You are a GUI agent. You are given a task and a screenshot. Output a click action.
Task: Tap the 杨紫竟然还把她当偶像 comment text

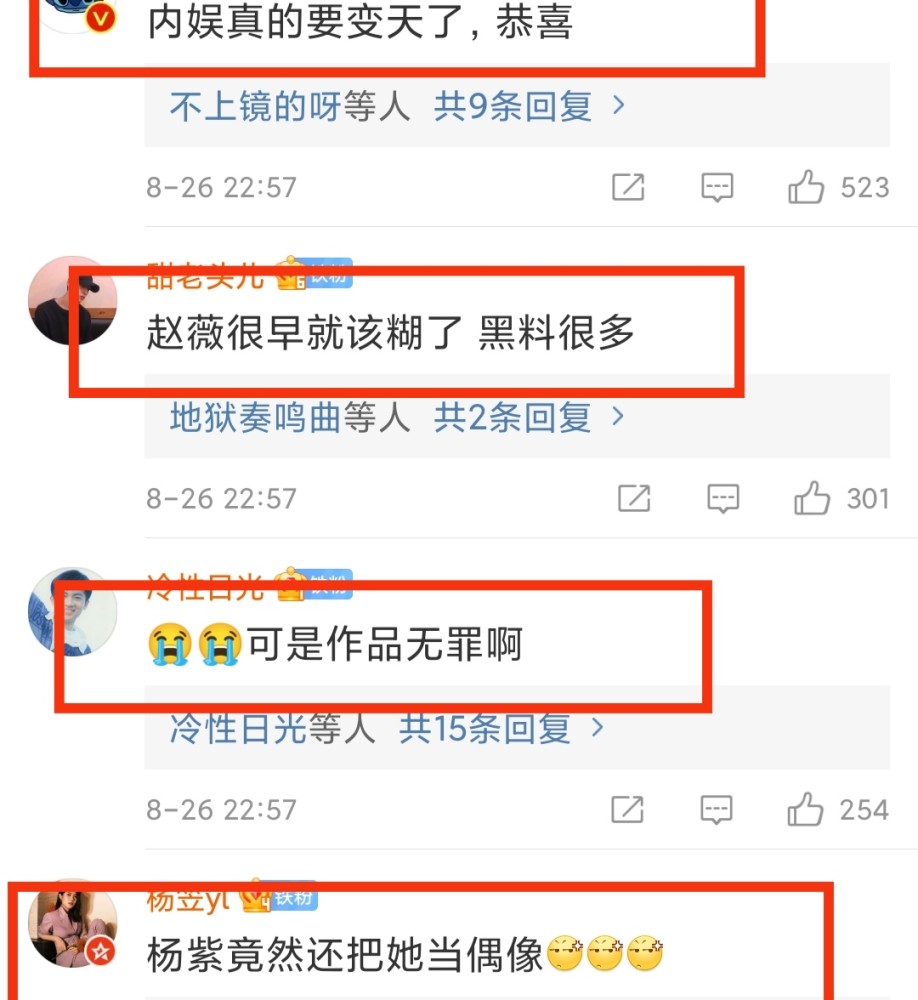click(x=344, y=955)
